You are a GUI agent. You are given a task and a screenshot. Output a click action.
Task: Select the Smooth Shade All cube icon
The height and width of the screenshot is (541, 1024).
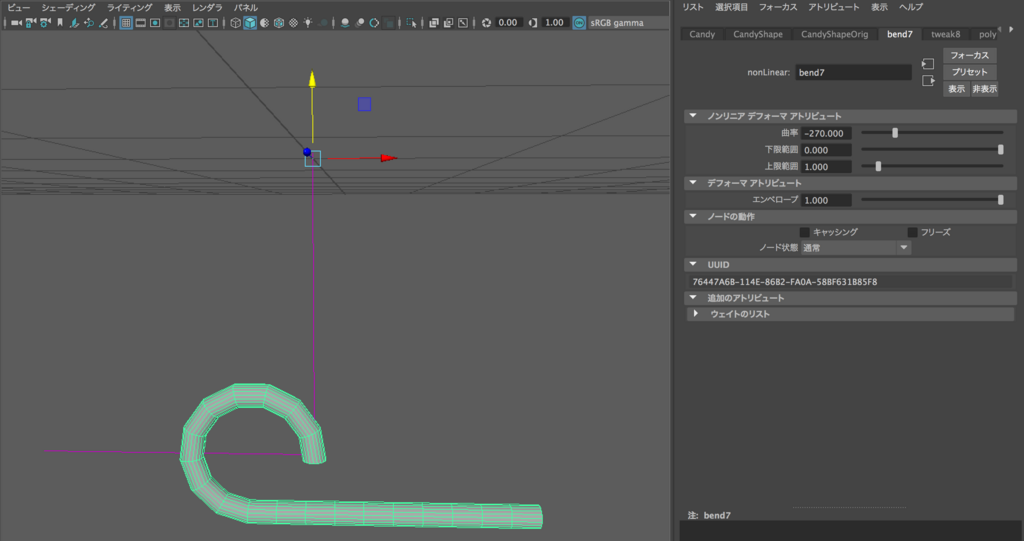(x=250, y=23)
